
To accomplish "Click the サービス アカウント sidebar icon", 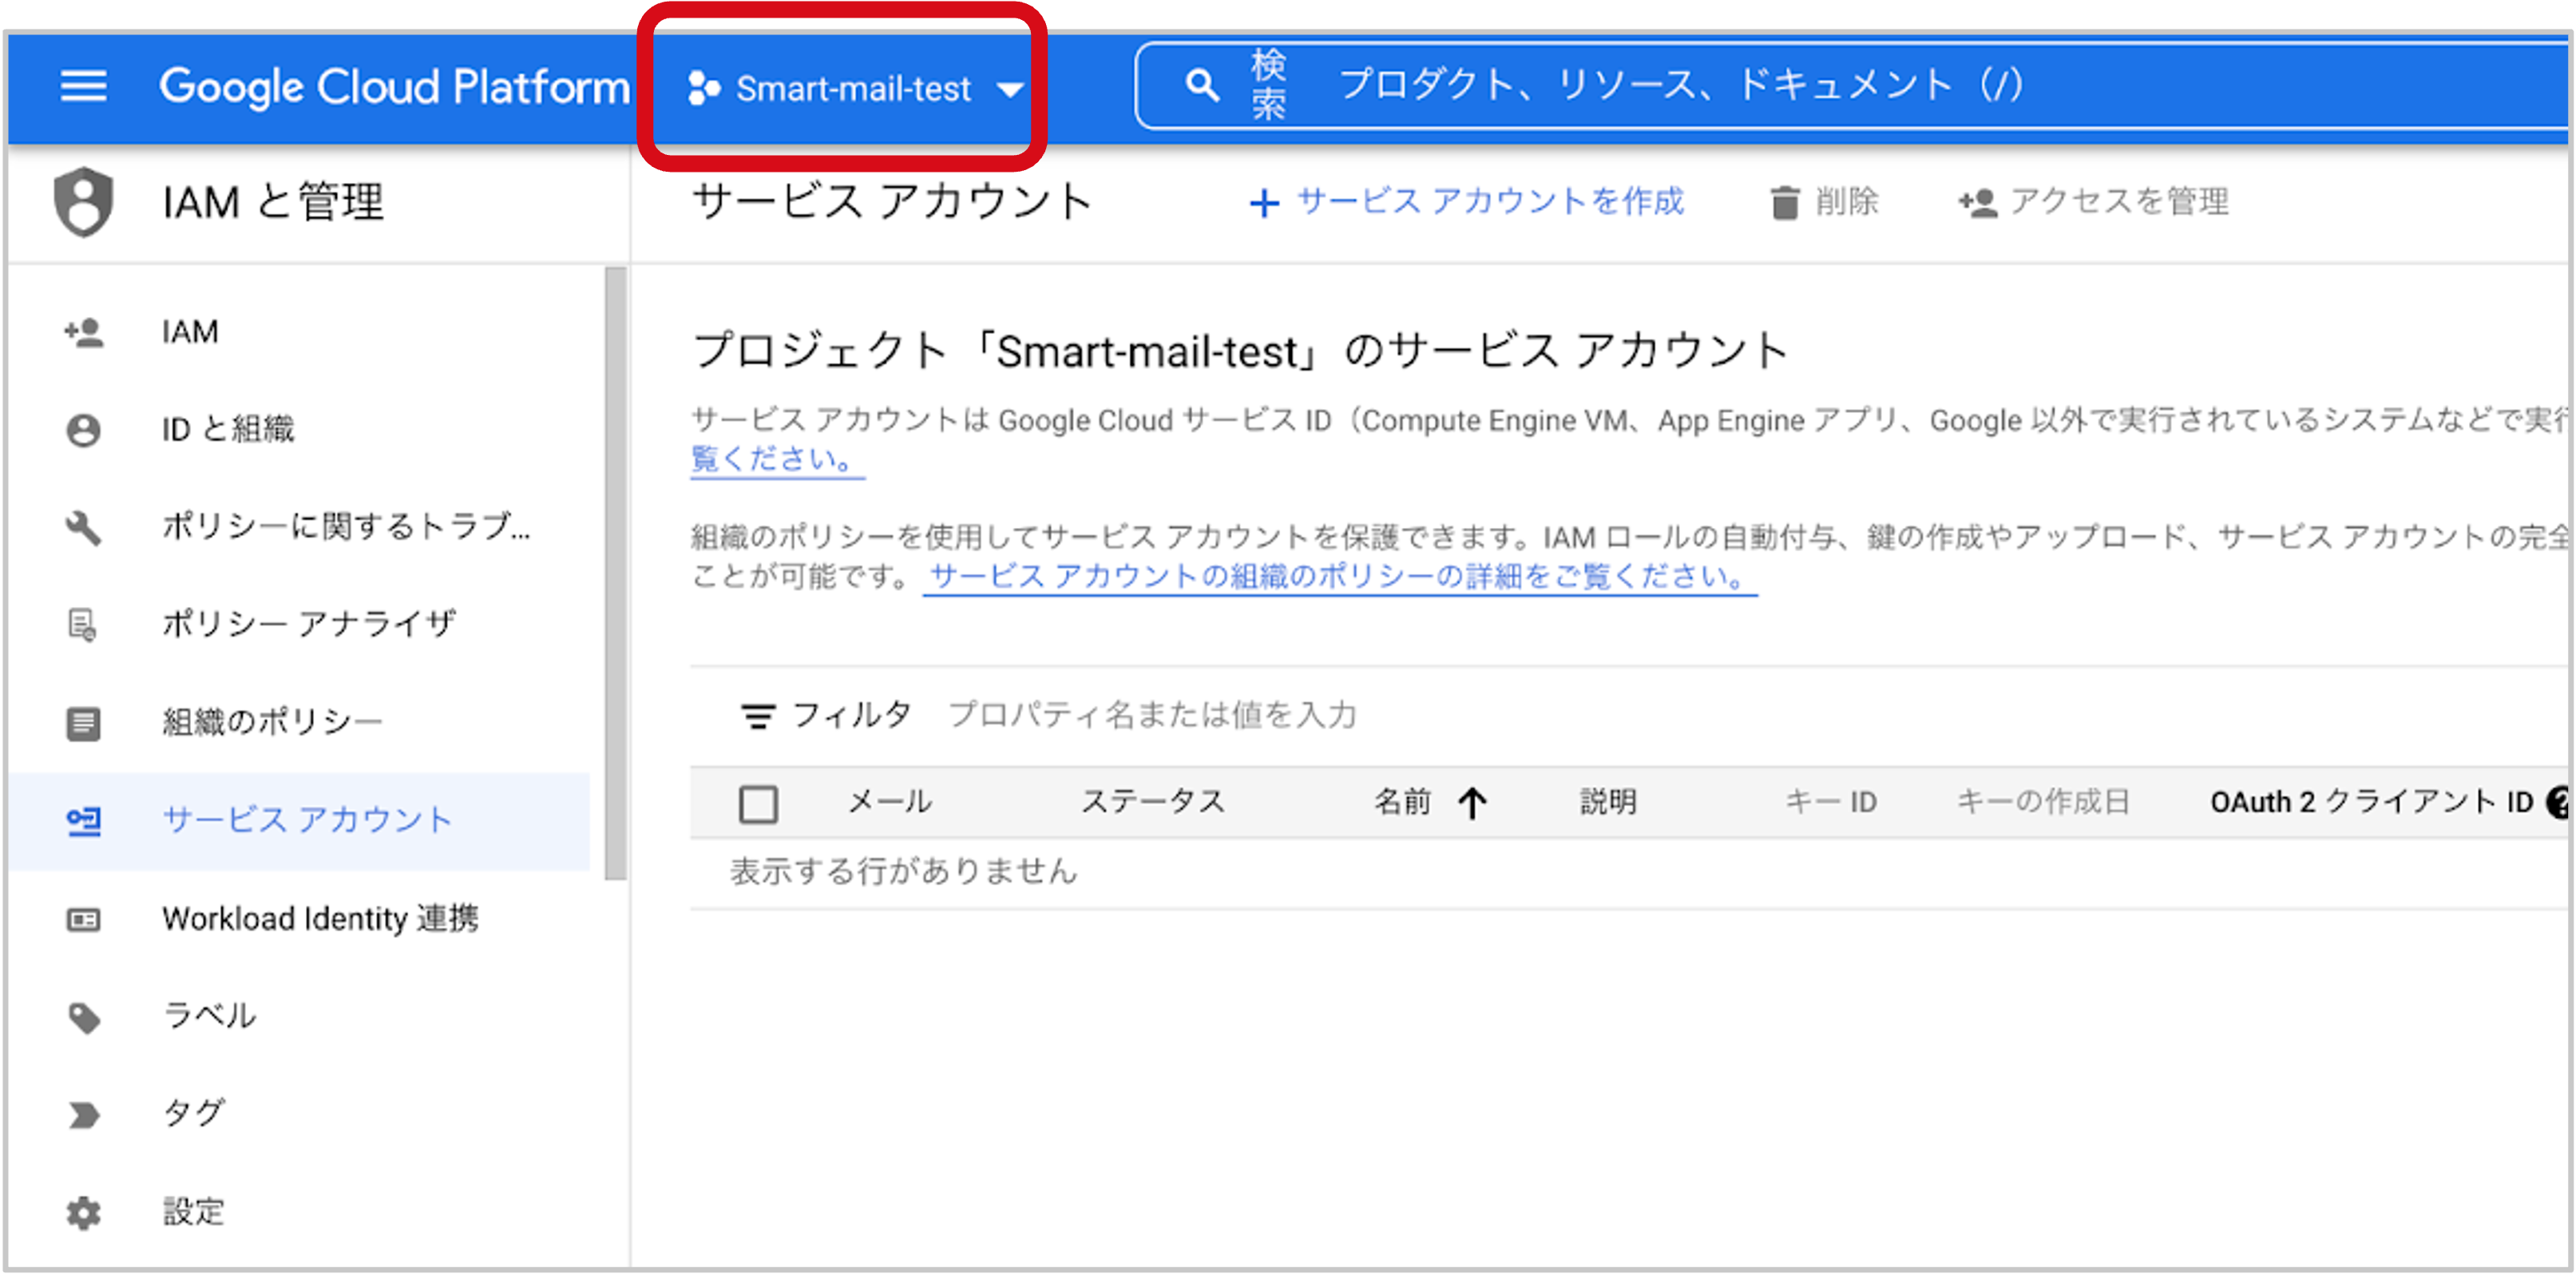I will (84, 821).
